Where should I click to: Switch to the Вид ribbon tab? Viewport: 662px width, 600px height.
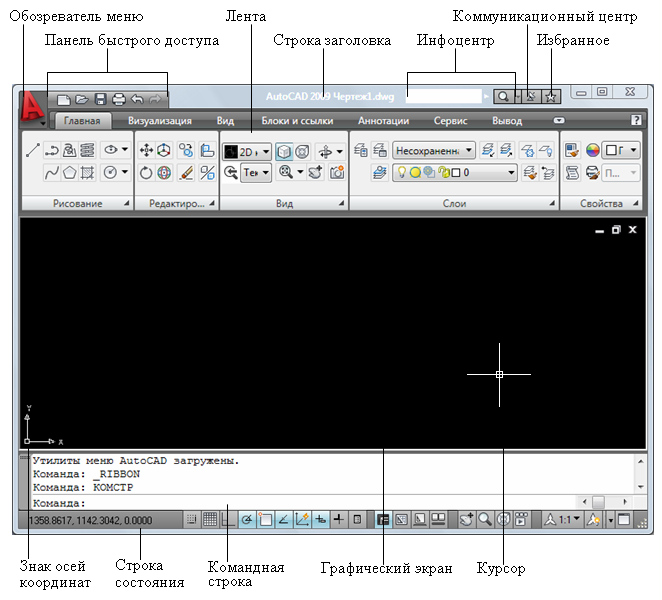pos(225,121)
